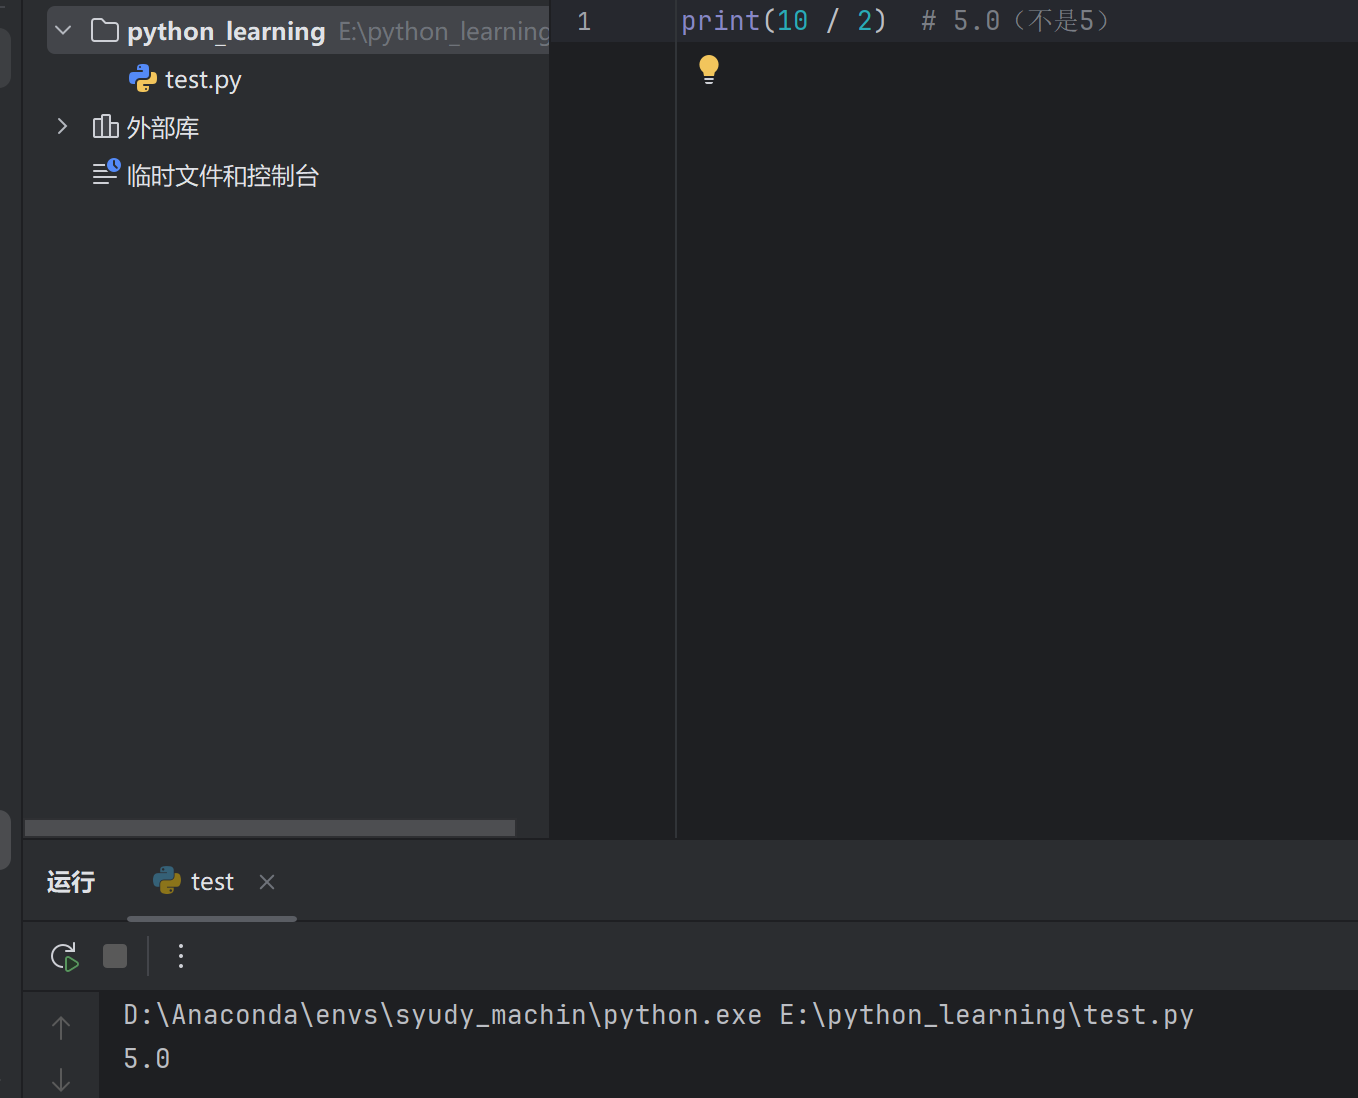
Task: Click the python_learning folder icon
Action: (105, 31)
